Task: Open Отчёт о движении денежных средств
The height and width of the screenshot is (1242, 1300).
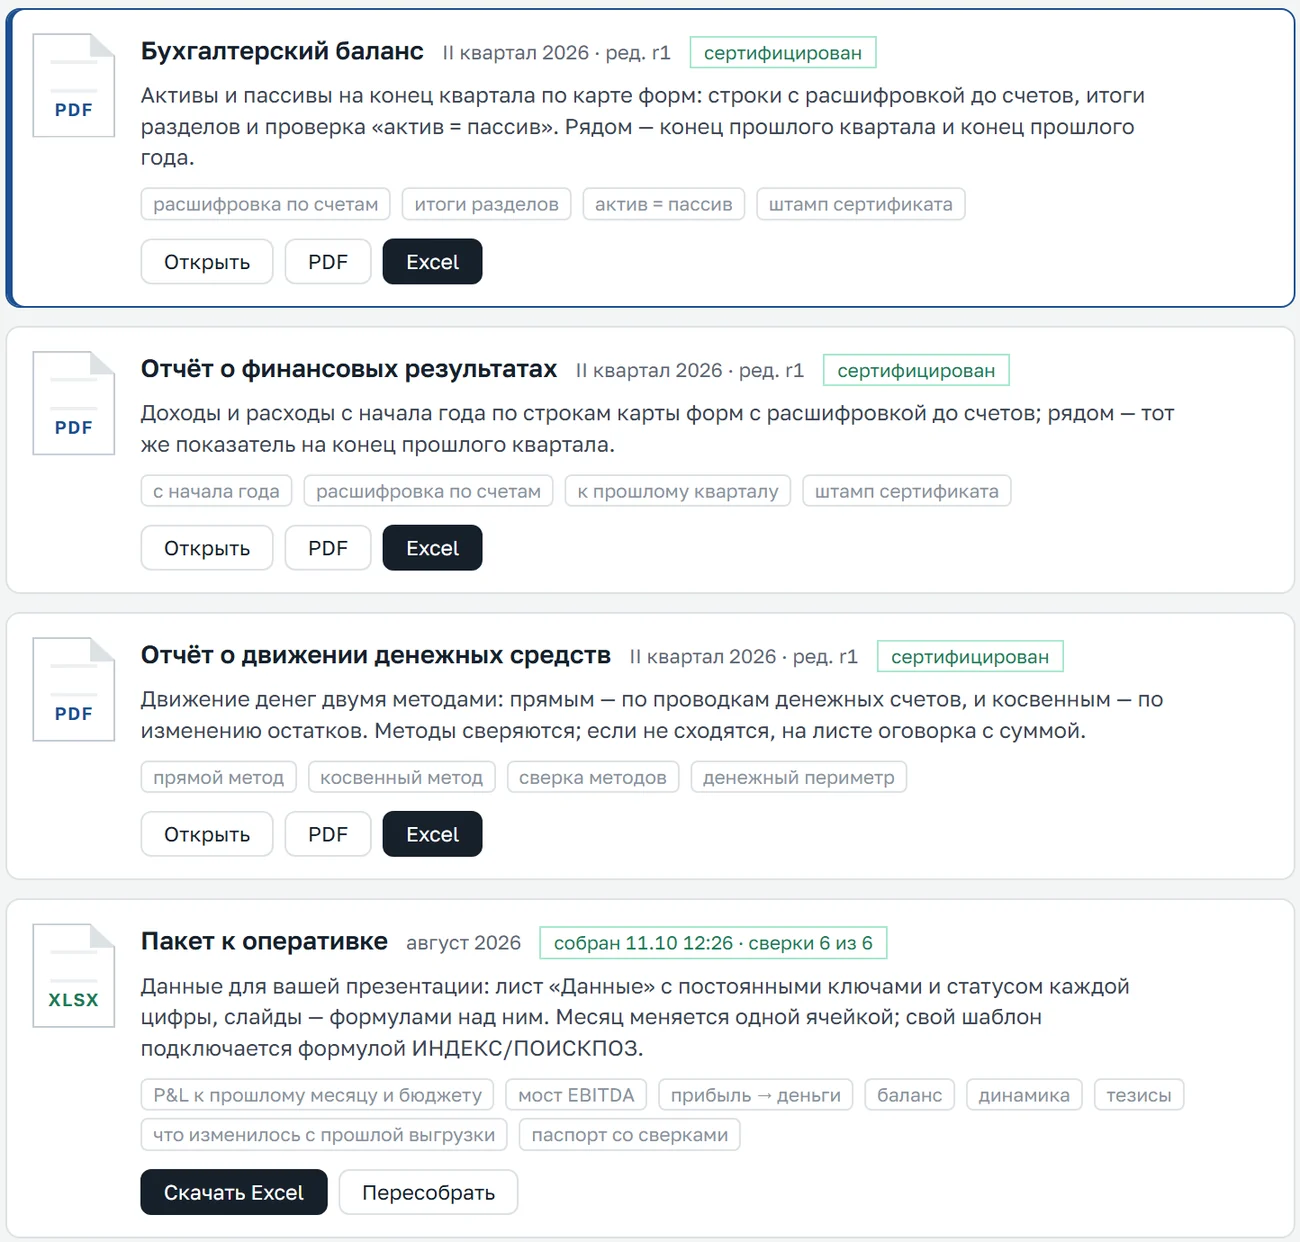Action: click(x=207, y=834)
